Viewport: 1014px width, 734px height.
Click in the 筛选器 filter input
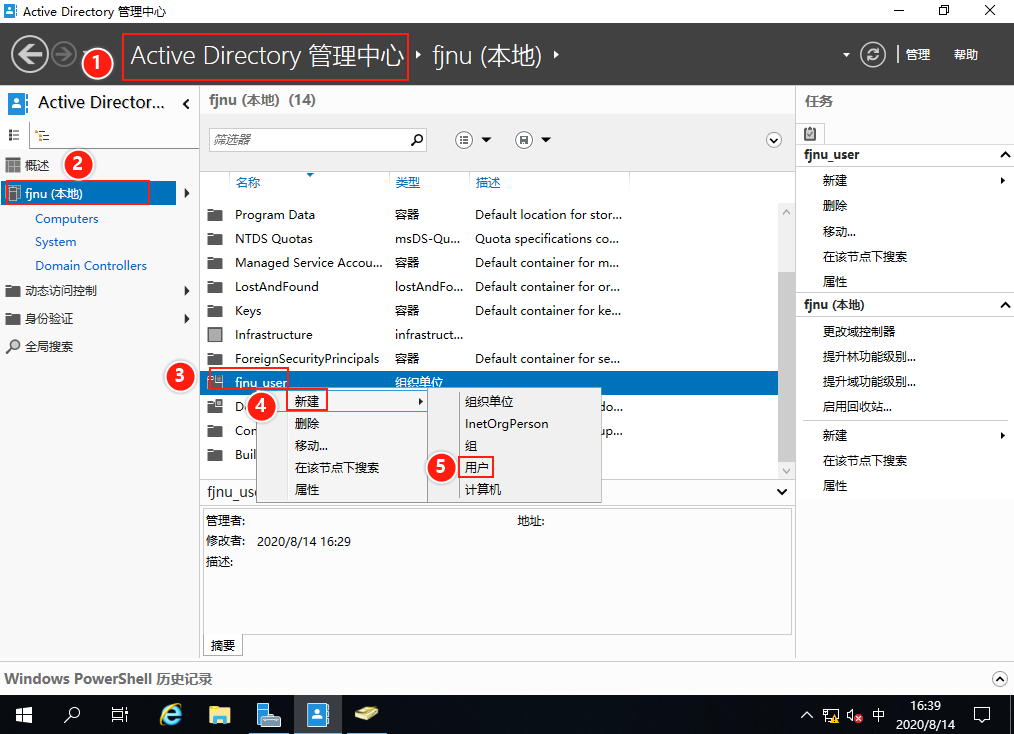309,140
